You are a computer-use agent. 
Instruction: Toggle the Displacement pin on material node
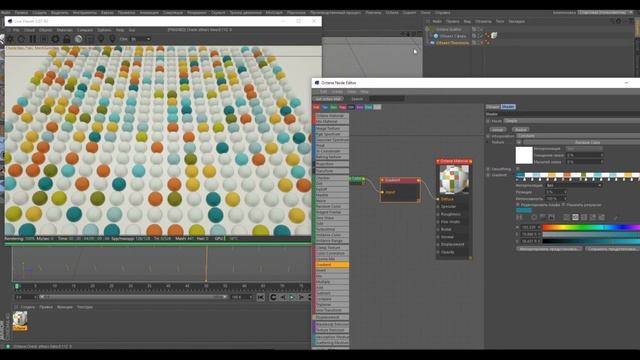438,244
